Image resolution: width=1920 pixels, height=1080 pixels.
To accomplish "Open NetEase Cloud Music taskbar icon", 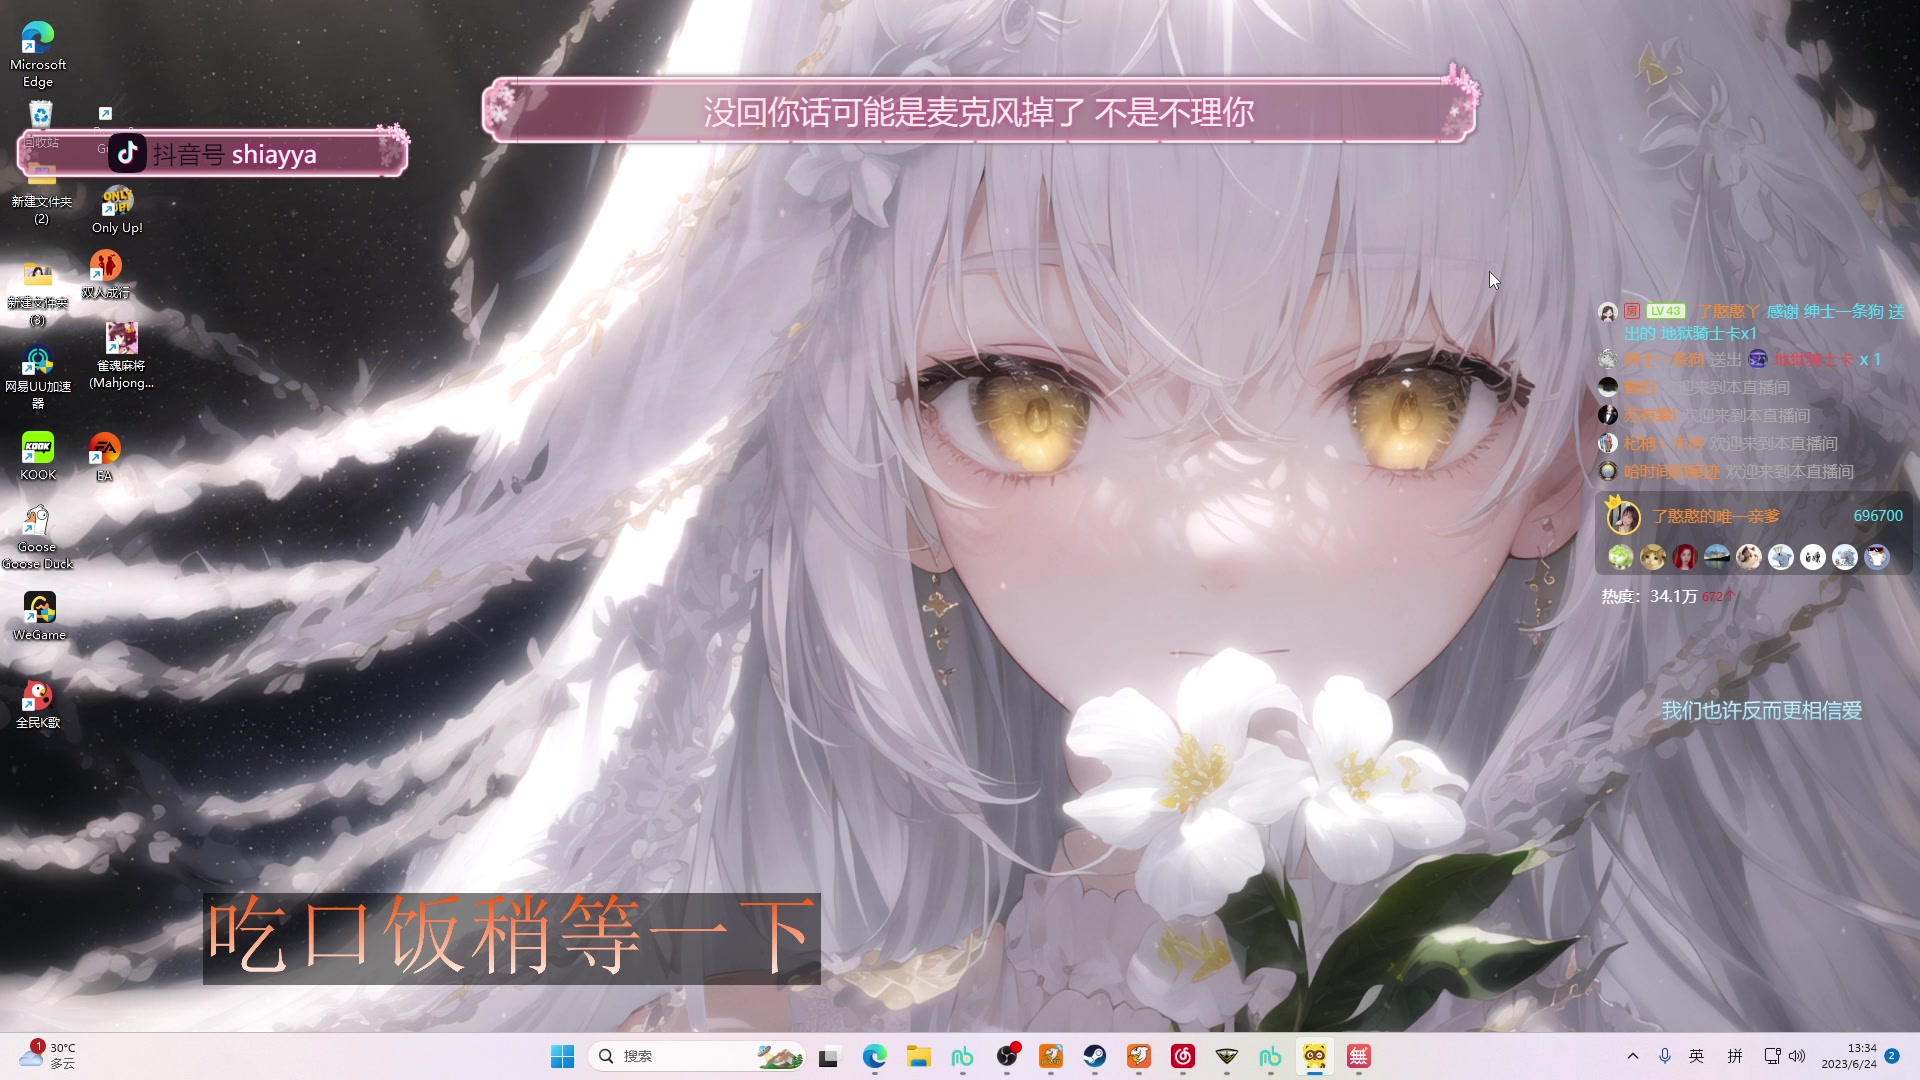I will 1183,1056.
